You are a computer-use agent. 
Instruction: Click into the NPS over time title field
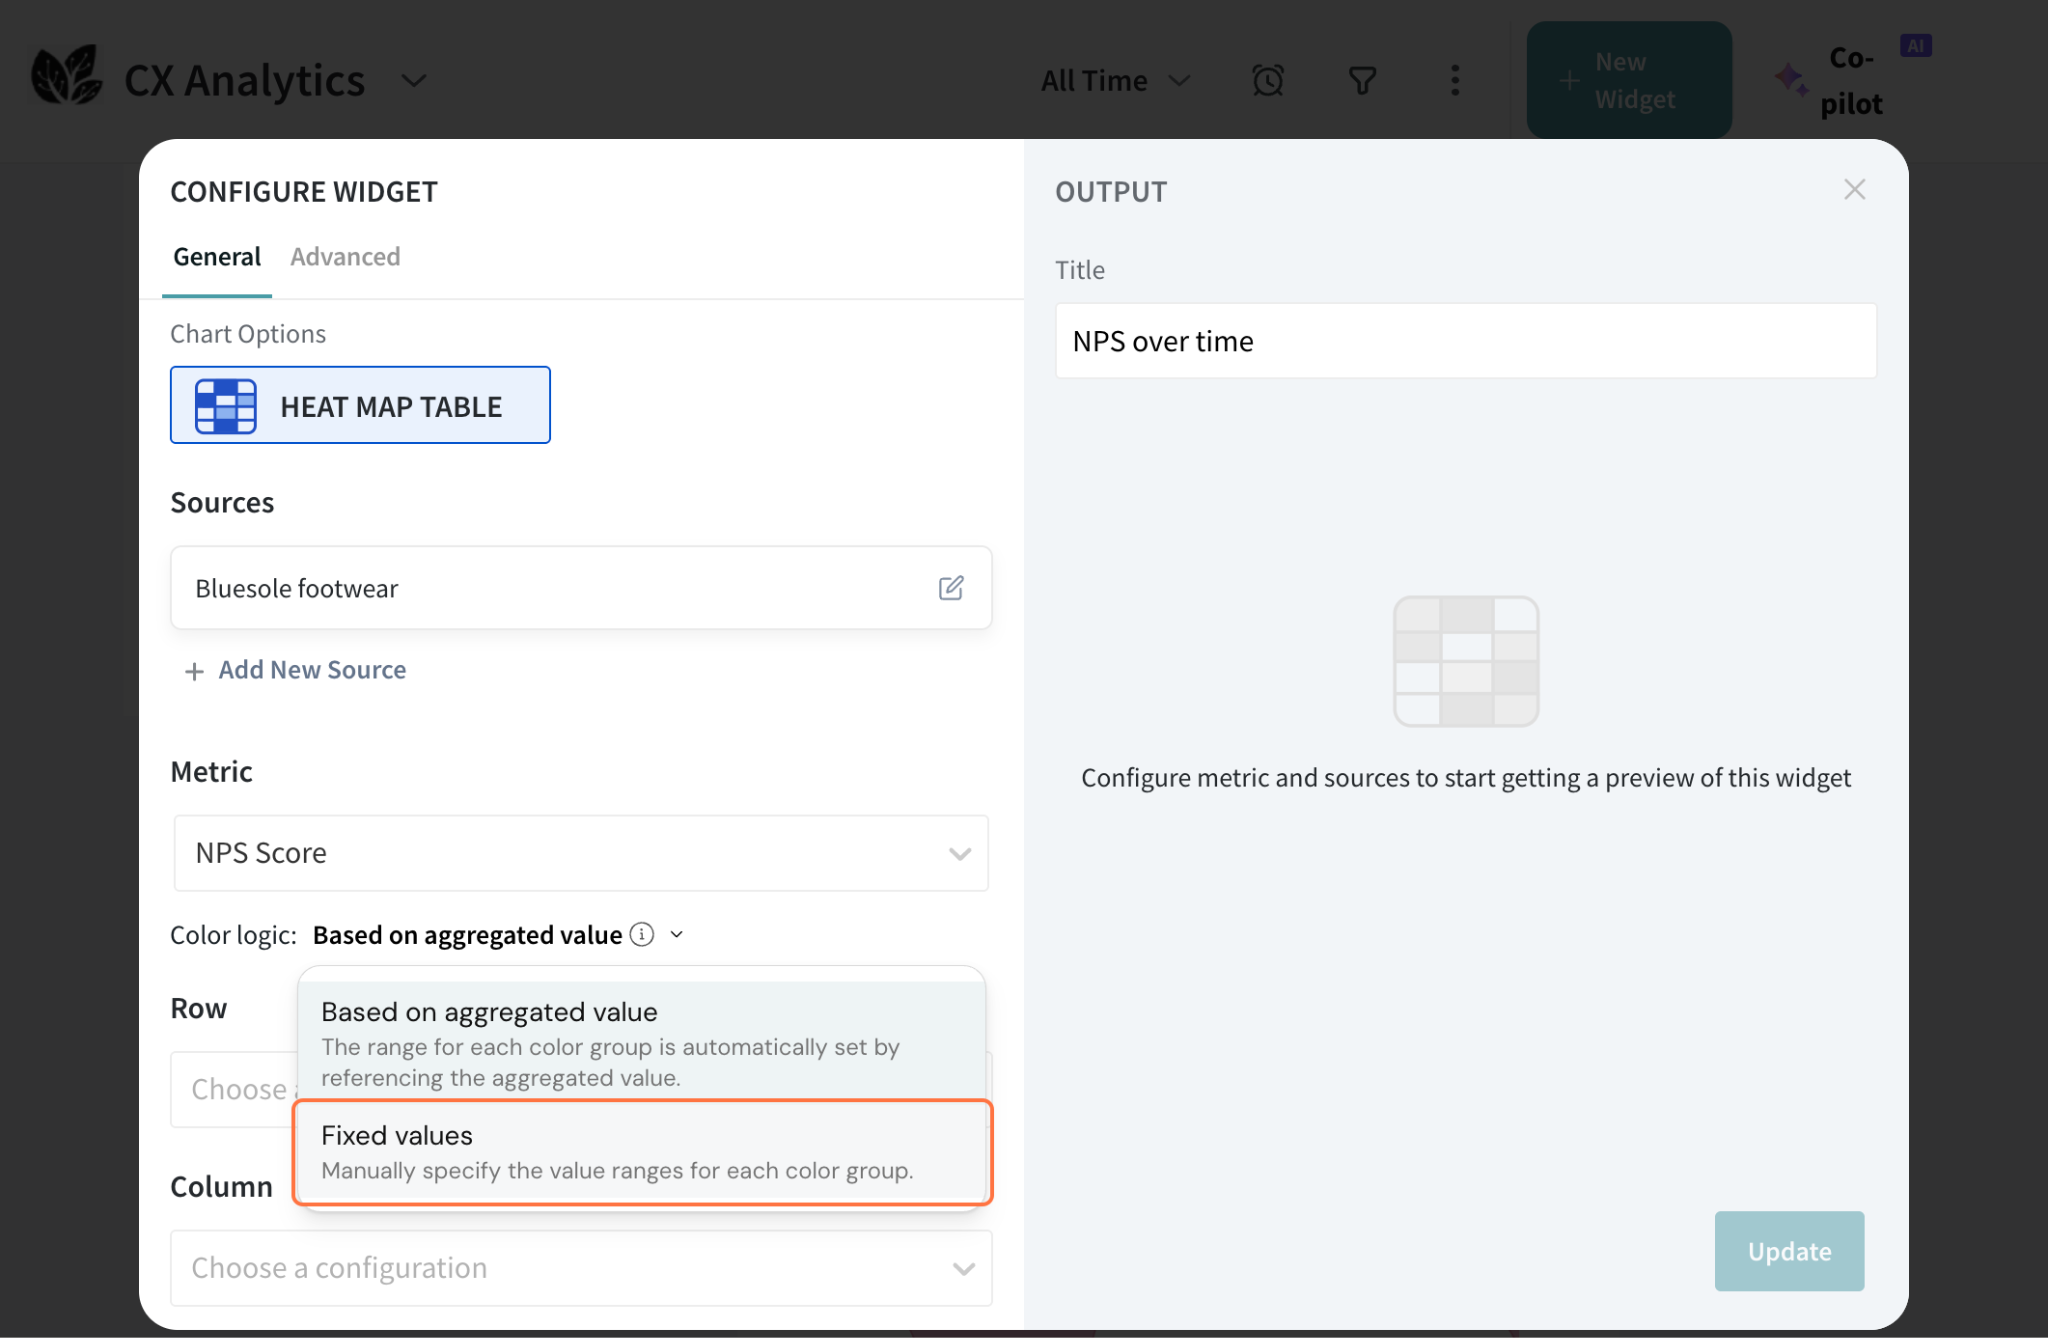click(x=1465, y=341)
